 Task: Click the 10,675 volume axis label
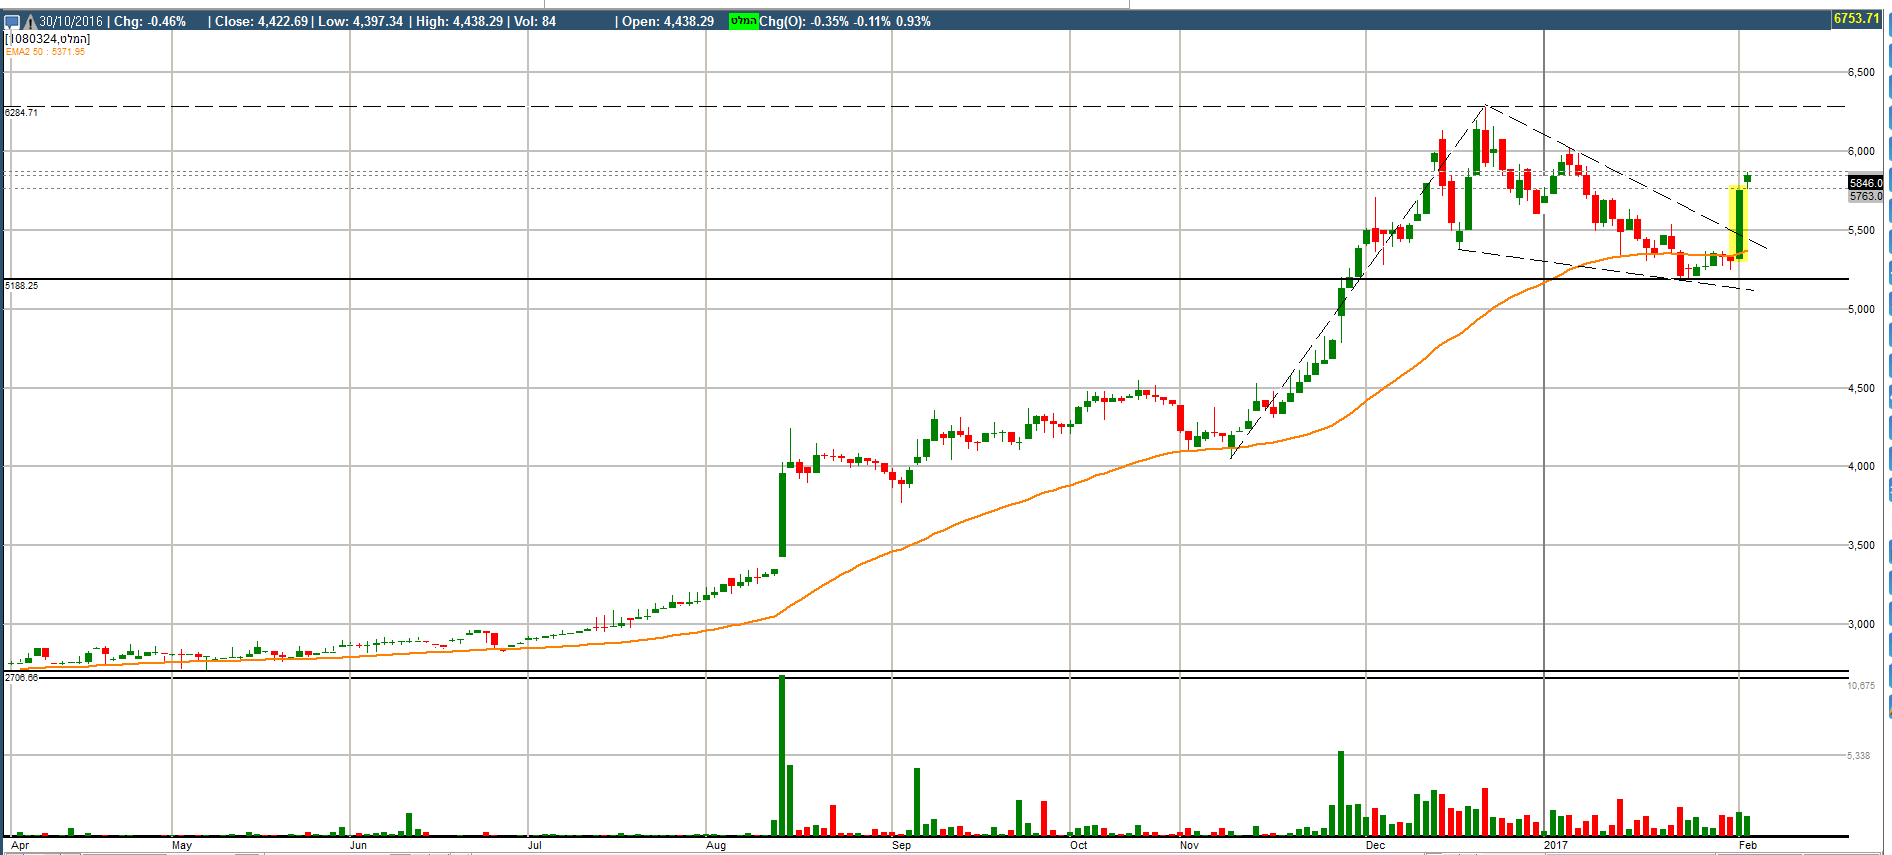1861,686
